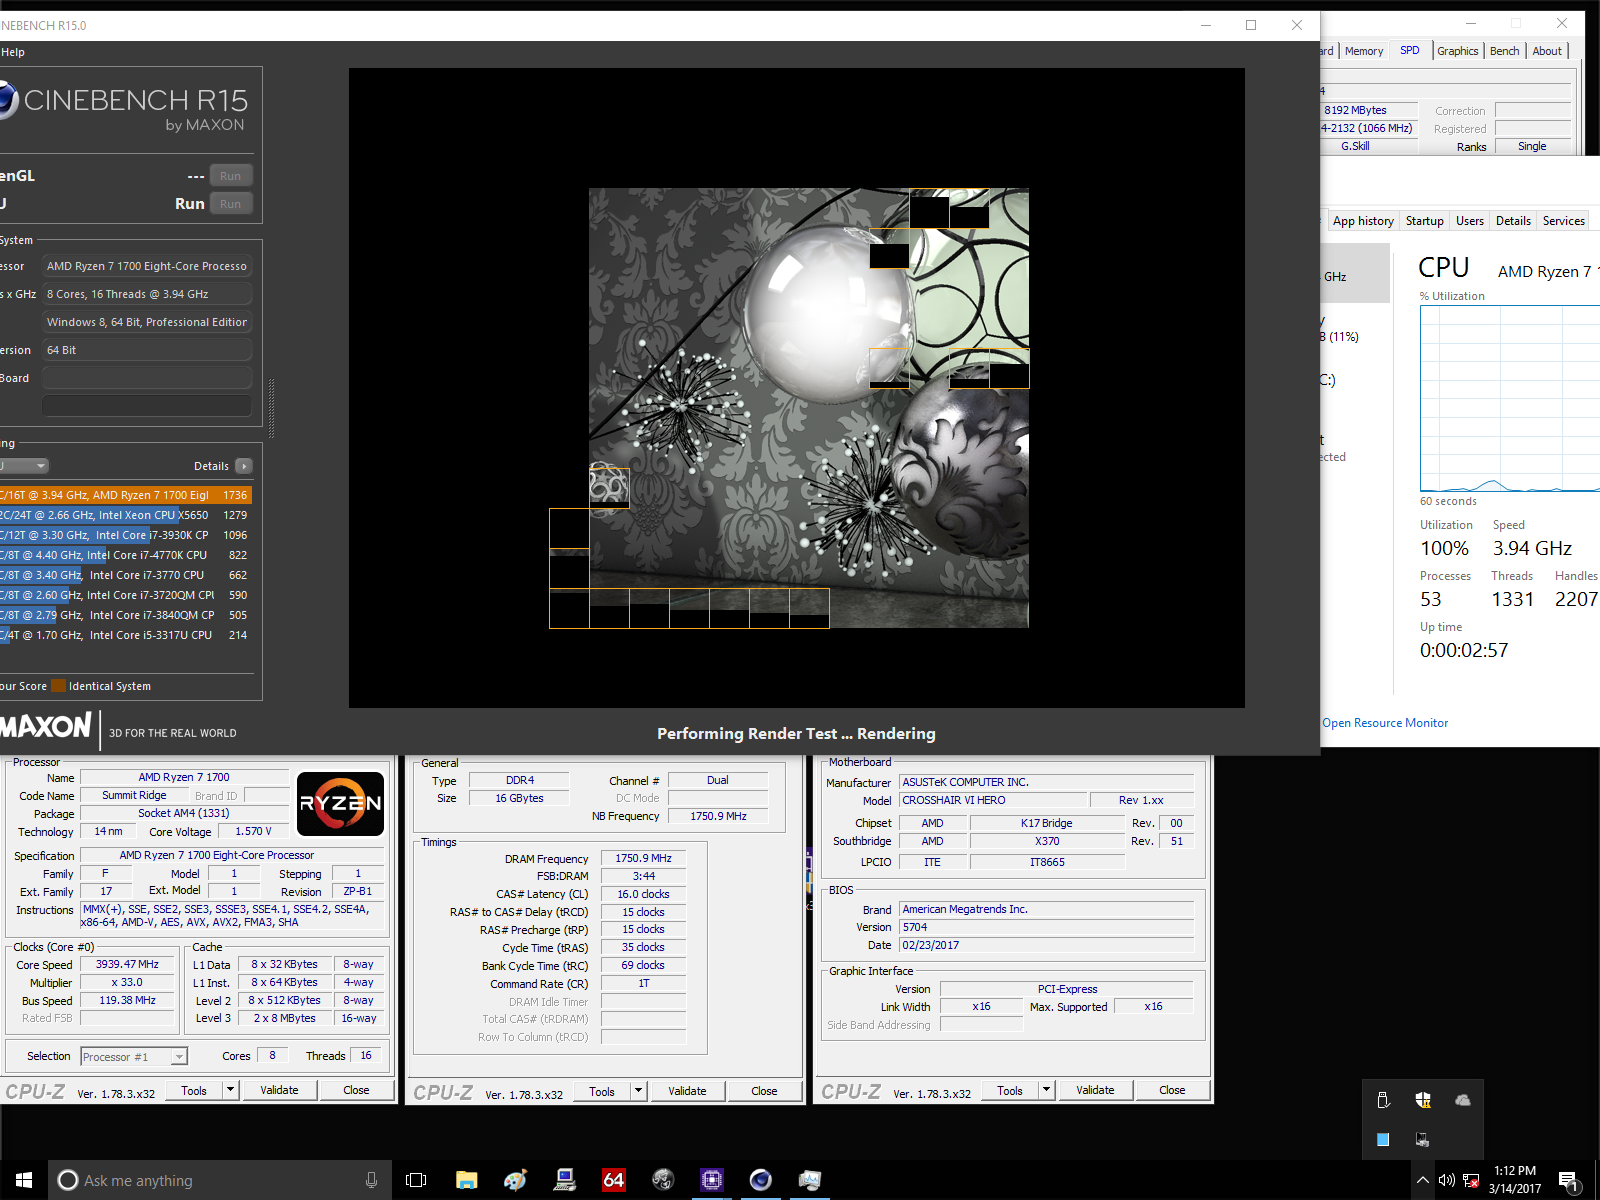The image size is (1600, 1200).
Task: Open the volume speaker tray icon
Action: (x=1446, y=1180)
